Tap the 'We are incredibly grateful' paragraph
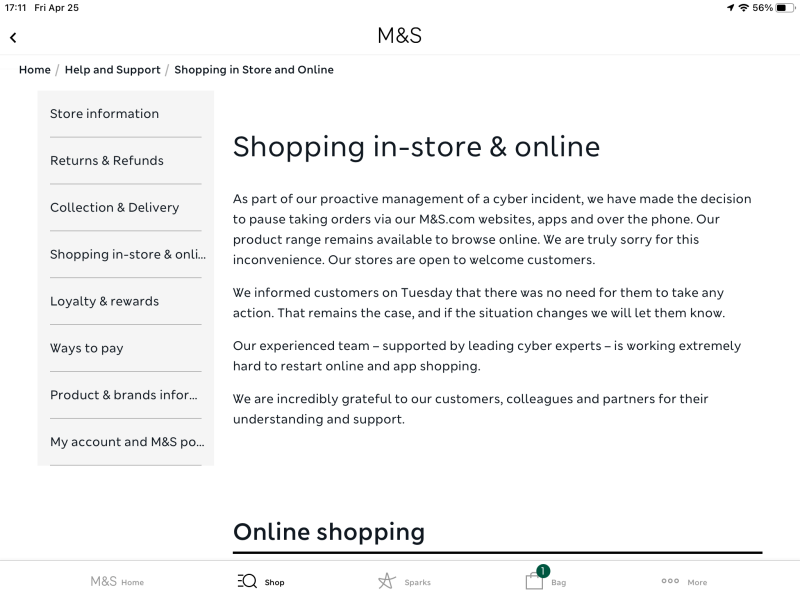 click(x=470, y=409)
